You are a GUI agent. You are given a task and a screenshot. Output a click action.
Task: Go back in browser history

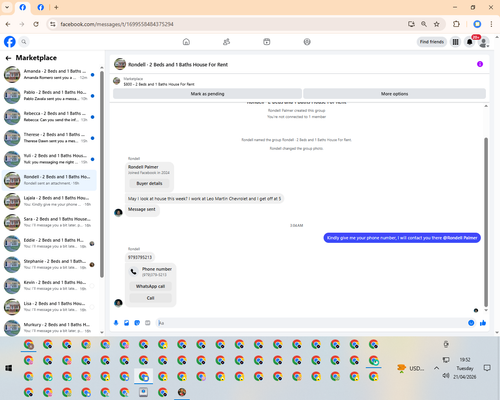8,24
